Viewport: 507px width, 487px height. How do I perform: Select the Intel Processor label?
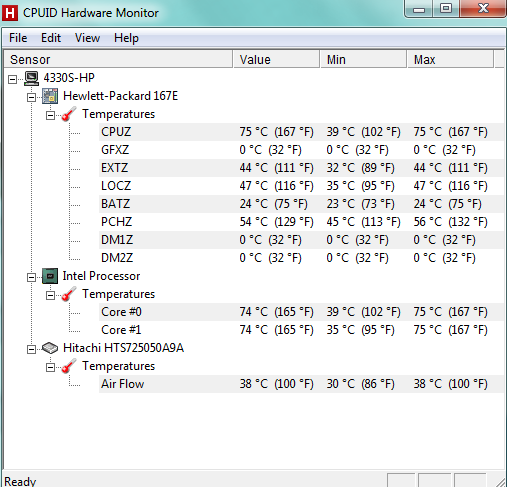click(x=101, y=276)
